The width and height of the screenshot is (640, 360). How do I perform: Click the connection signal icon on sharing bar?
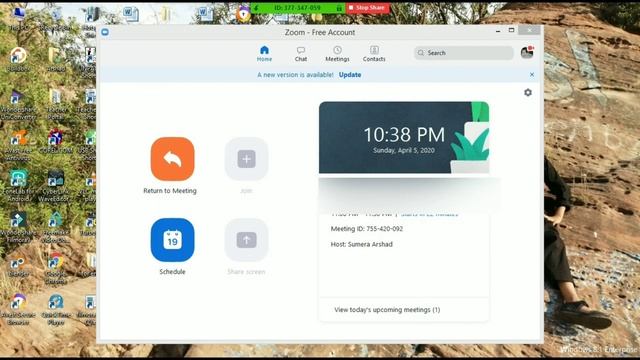point(256,8)
